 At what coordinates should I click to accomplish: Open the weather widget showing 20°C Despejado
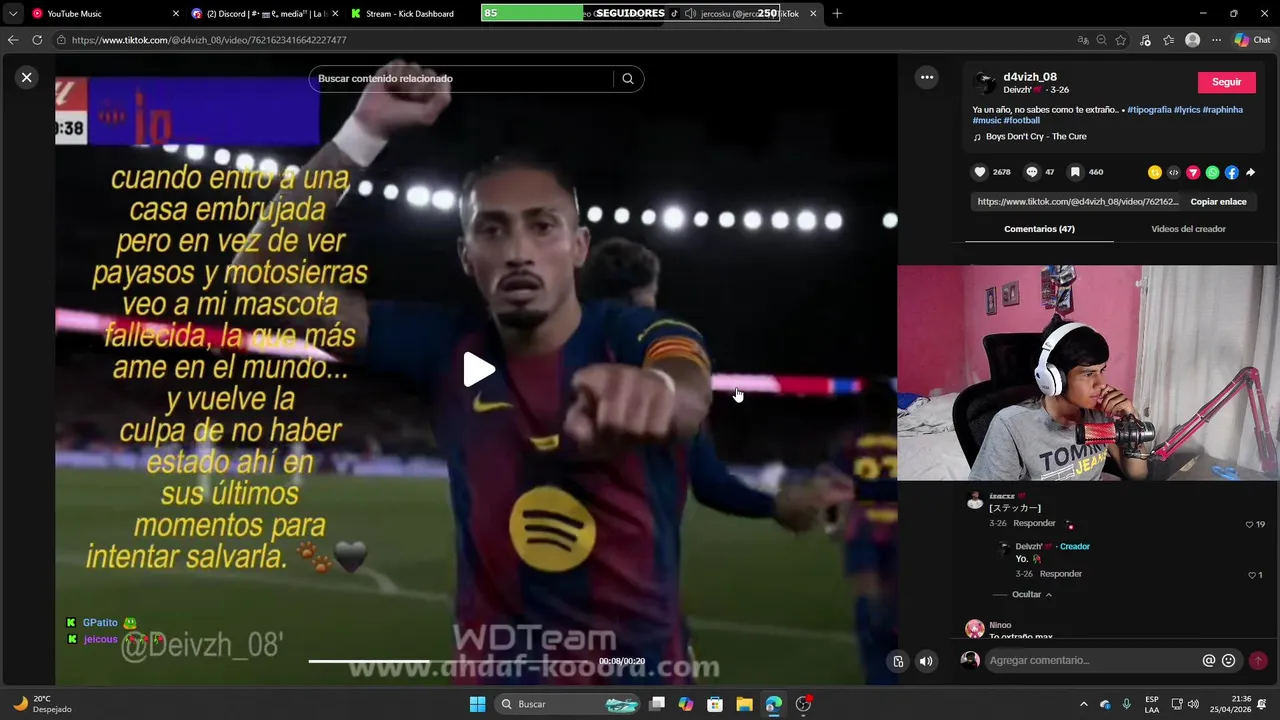tap(42, 704)
